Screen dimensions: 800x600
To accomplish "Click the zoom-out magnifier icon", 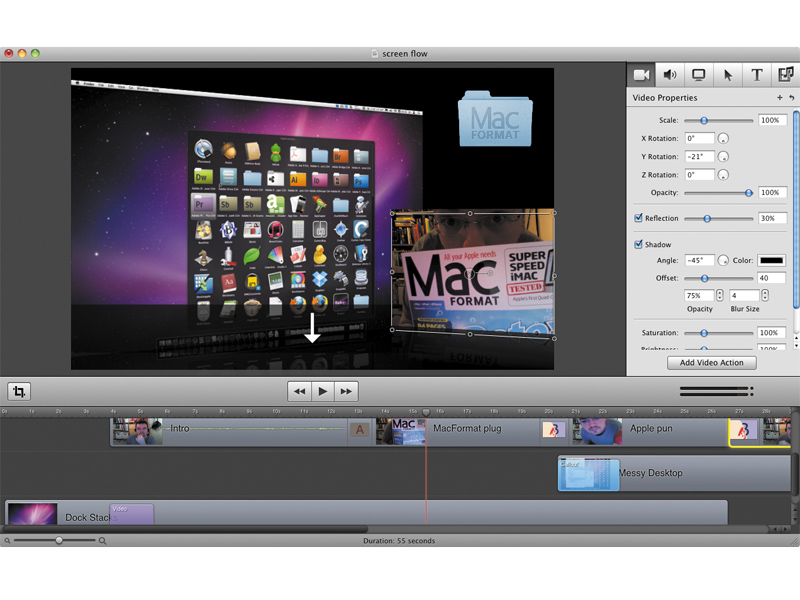I will (x=7, y=541).
